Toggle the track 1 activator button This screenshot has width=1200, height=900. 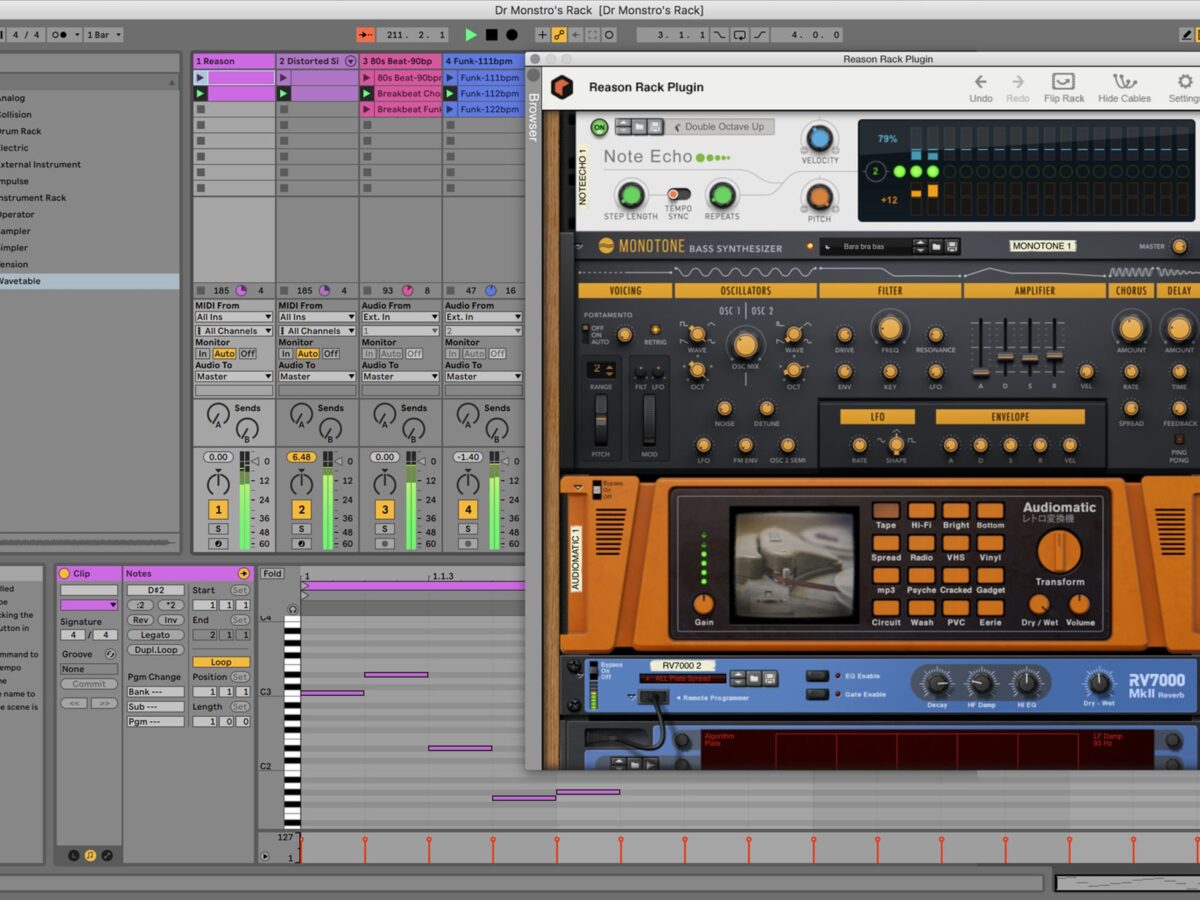coord(218,510)
